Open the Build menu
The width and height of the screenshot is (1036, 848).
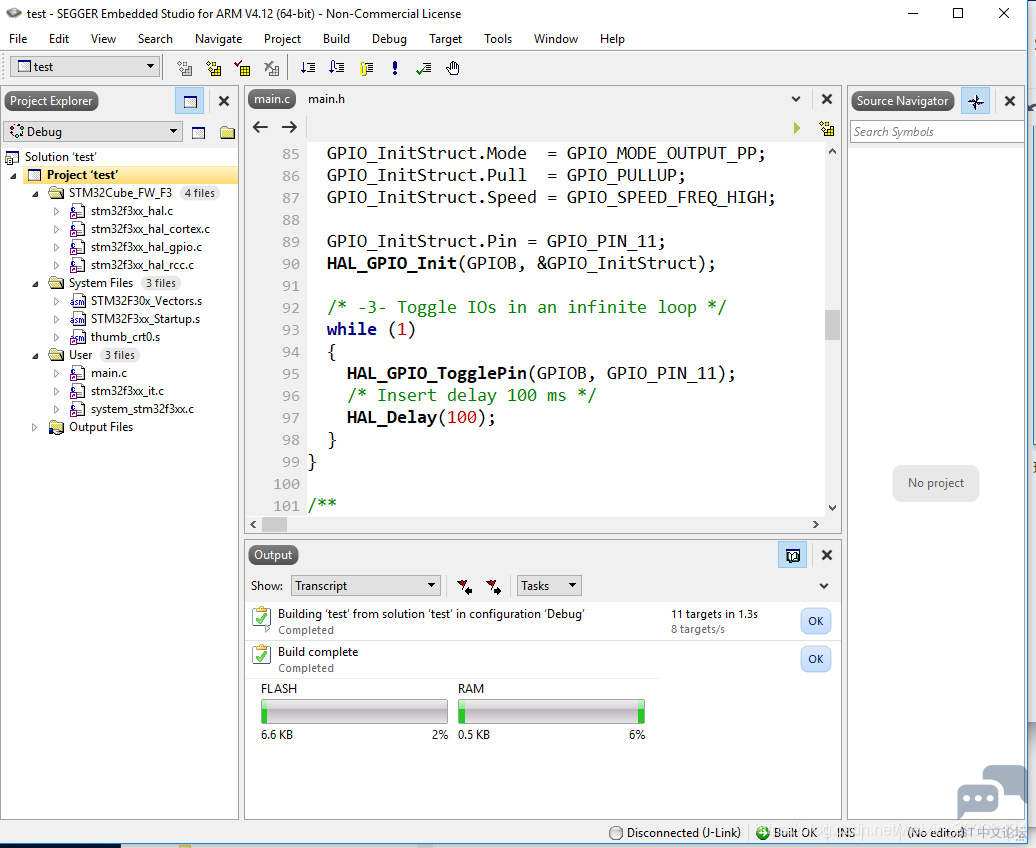coord(336,39)
